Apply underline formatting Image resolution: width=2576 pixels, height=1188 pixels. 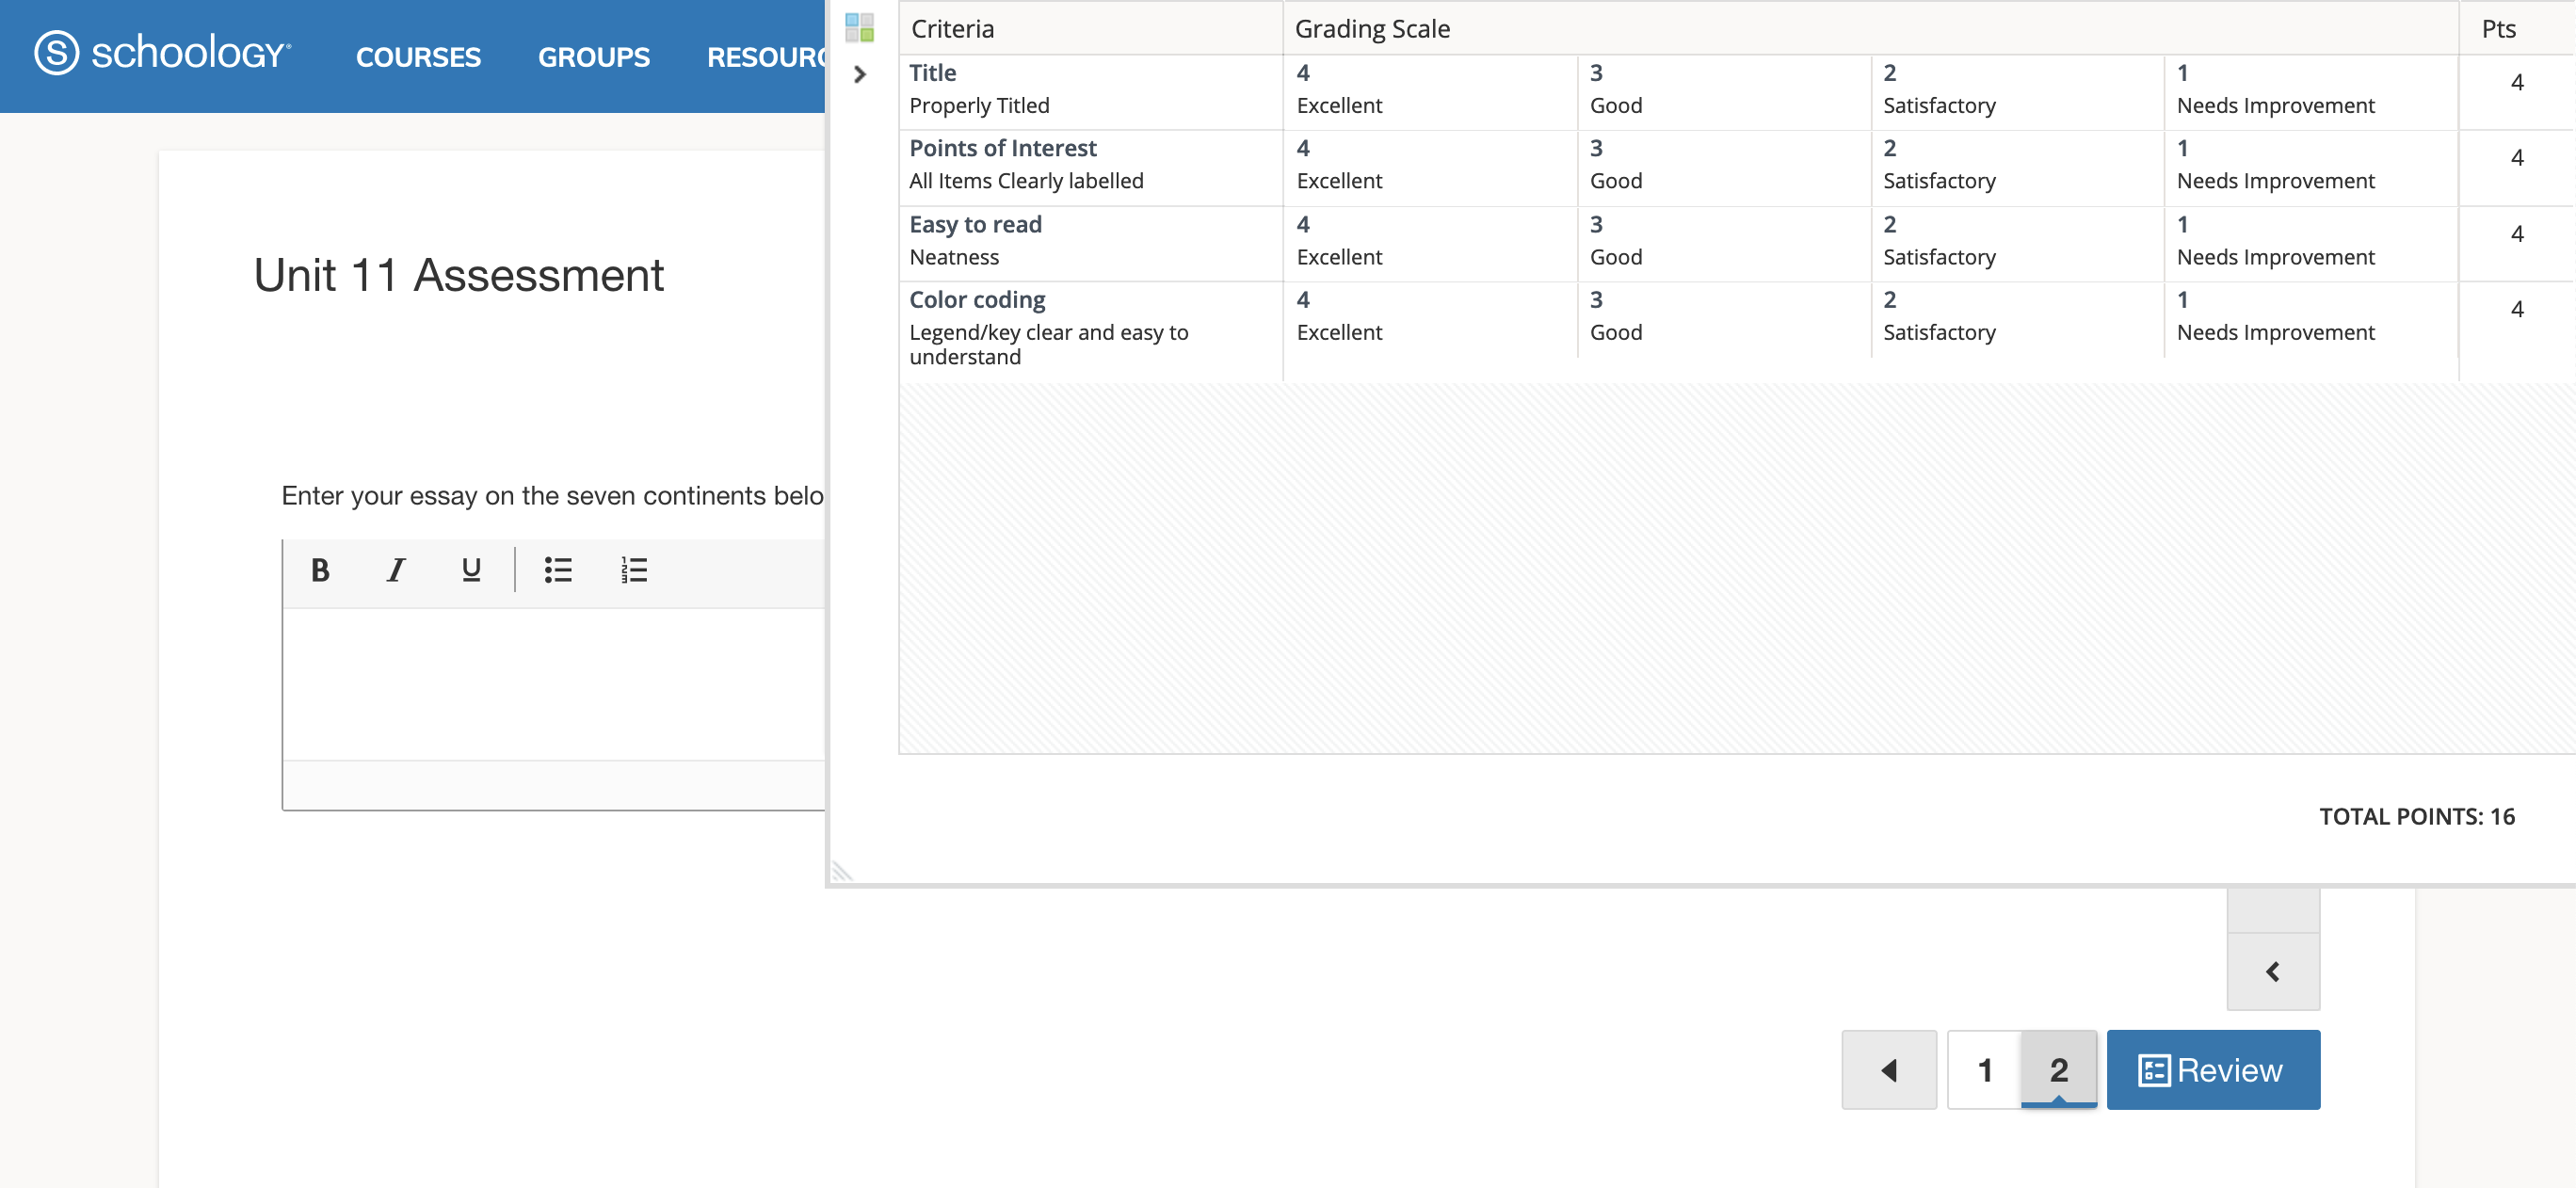click(469, 570)
